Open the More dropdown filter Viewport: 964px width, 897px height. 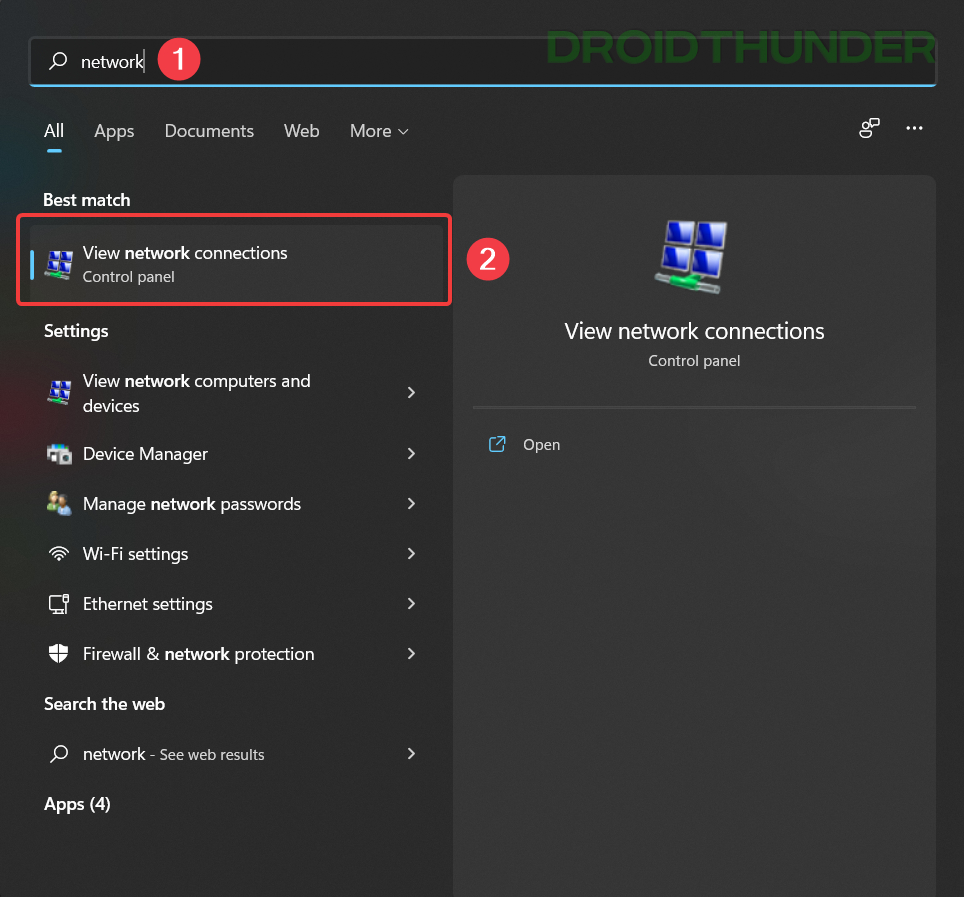379,131
